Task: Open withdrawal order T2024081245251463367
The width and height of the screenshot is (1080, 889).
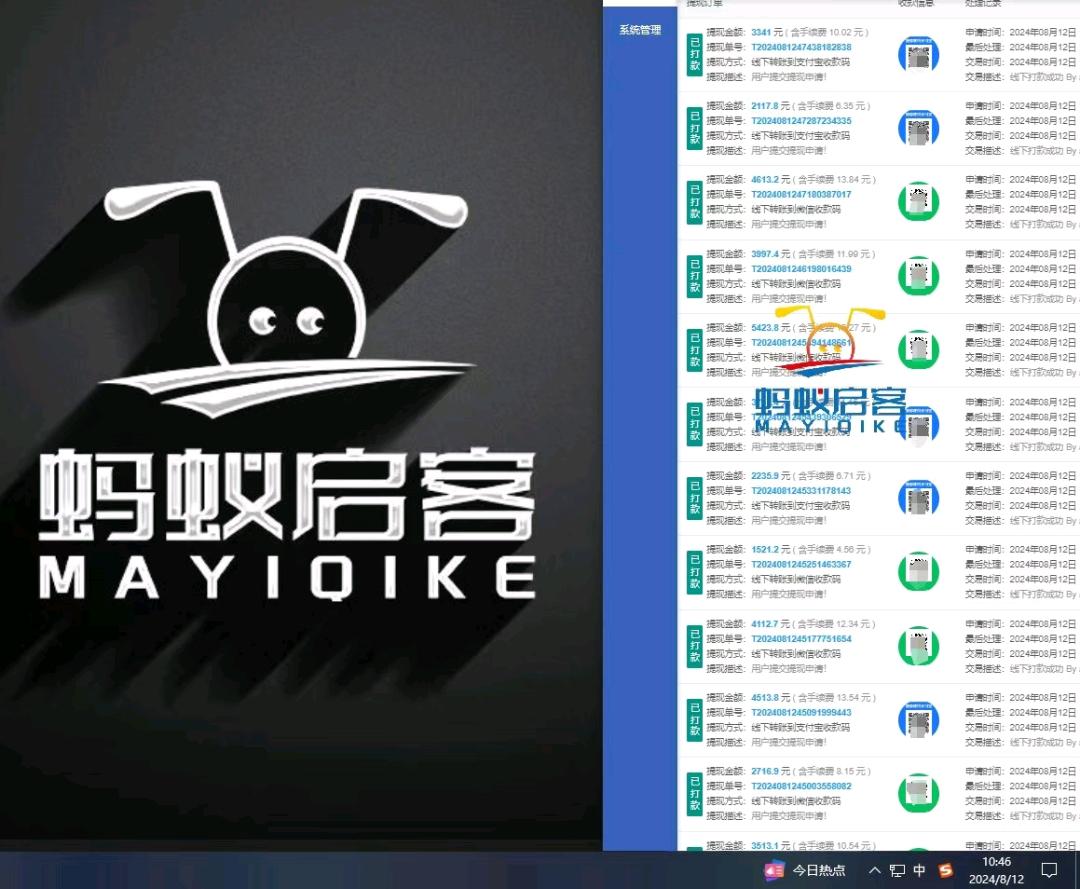Action: [801, 565]
